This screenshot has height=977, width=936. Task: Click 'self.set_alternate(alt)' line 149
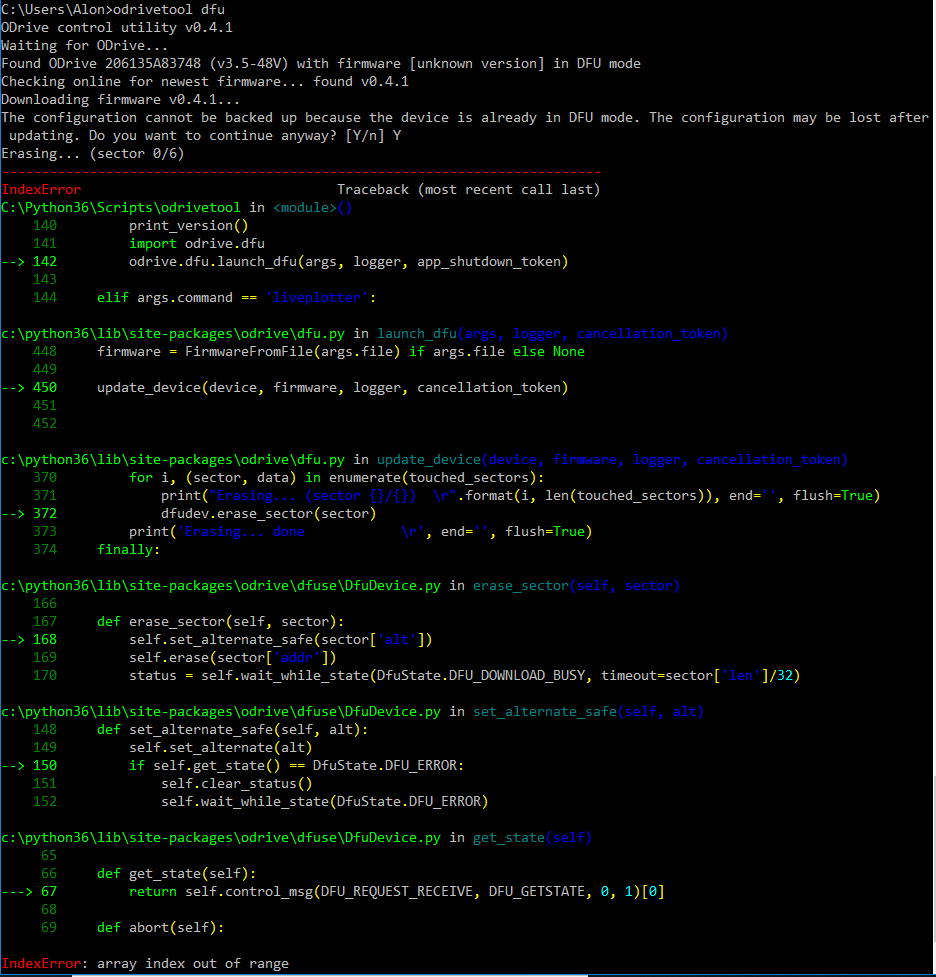(221, 748)
